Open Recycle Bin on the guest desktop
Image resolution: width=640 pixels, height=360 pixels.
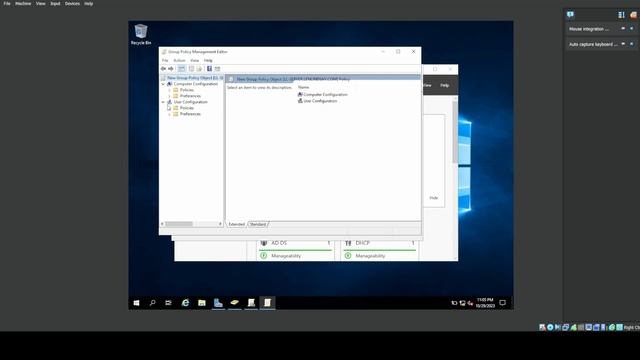(x=141, y=34)
